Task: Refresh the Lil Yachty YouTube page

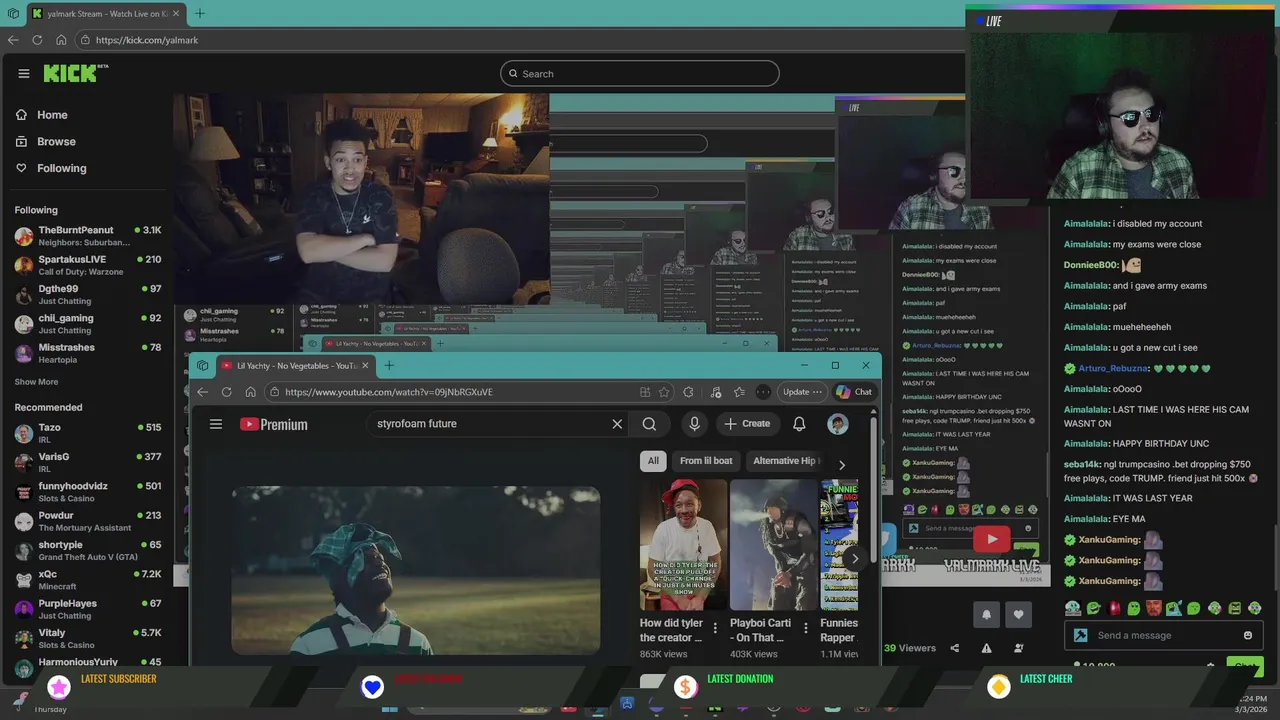Action: point(226,392)
